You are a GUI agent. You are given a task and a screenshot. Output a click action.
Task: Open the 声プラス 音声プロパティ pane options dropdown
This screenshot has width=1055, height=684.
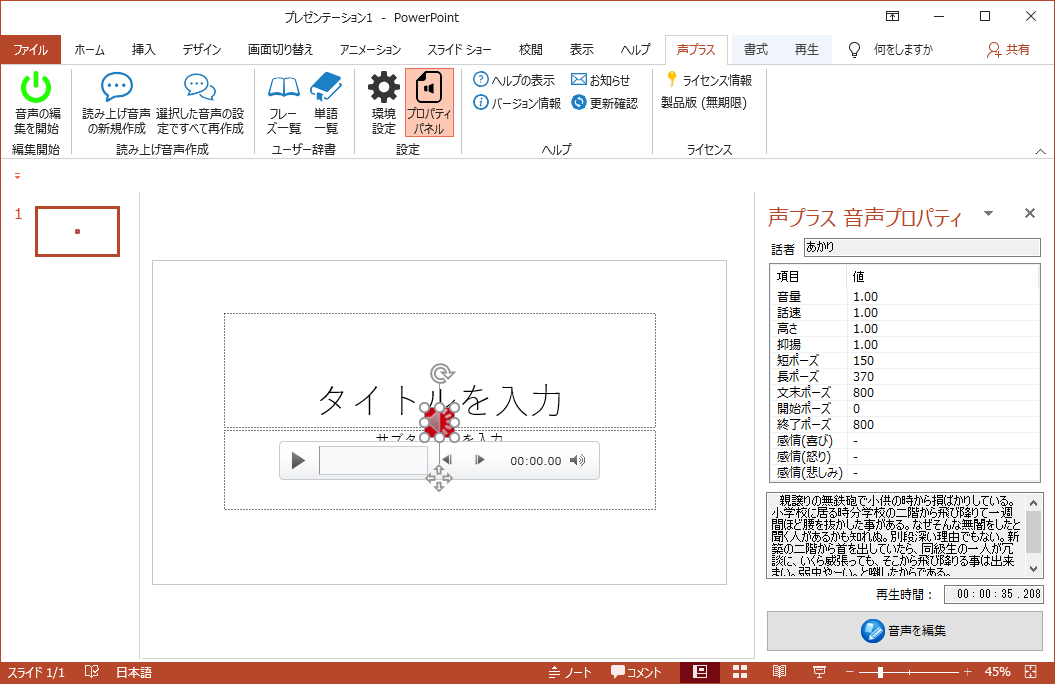coord(988,214)
